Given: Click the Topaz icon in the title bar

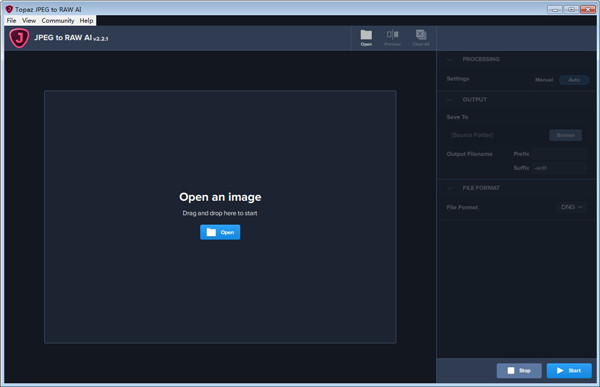Looking at the screenshot, I should click(x=9, y=9).
